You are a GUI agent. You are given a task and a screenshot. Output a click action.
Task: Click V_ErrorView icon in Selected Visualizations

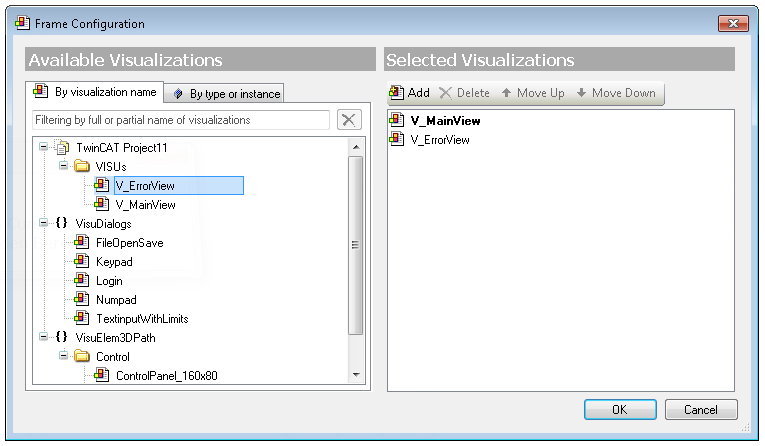point(397,139)
